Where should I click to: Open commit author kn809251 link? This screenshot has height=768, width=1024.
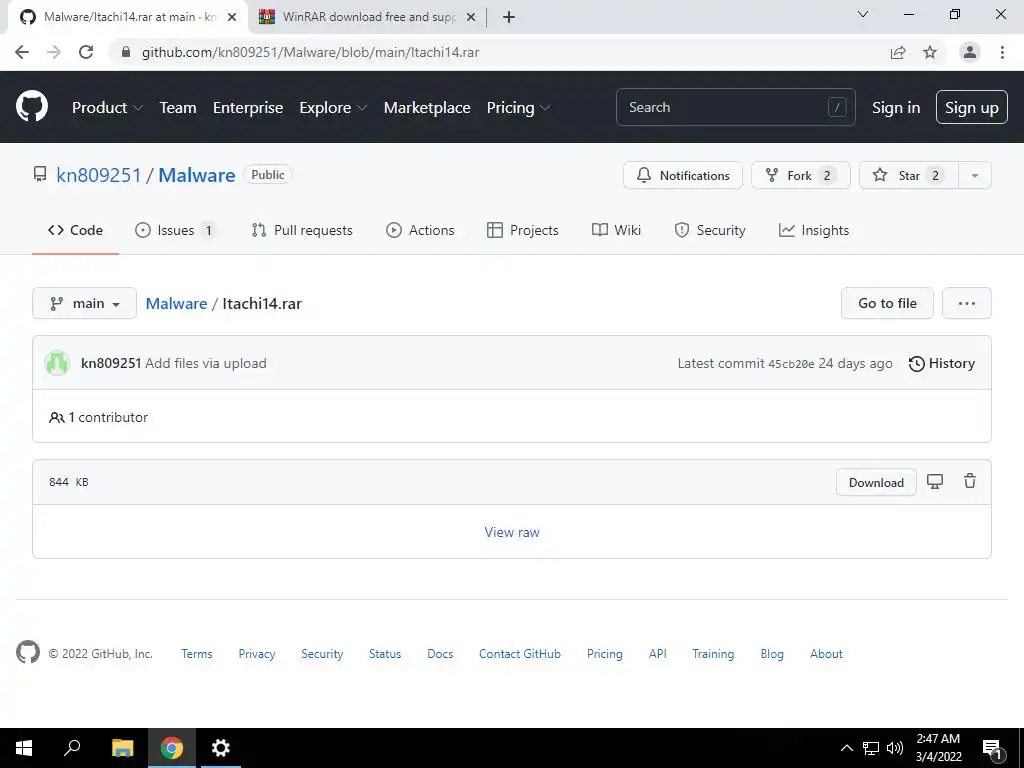[x=111, y=363]
